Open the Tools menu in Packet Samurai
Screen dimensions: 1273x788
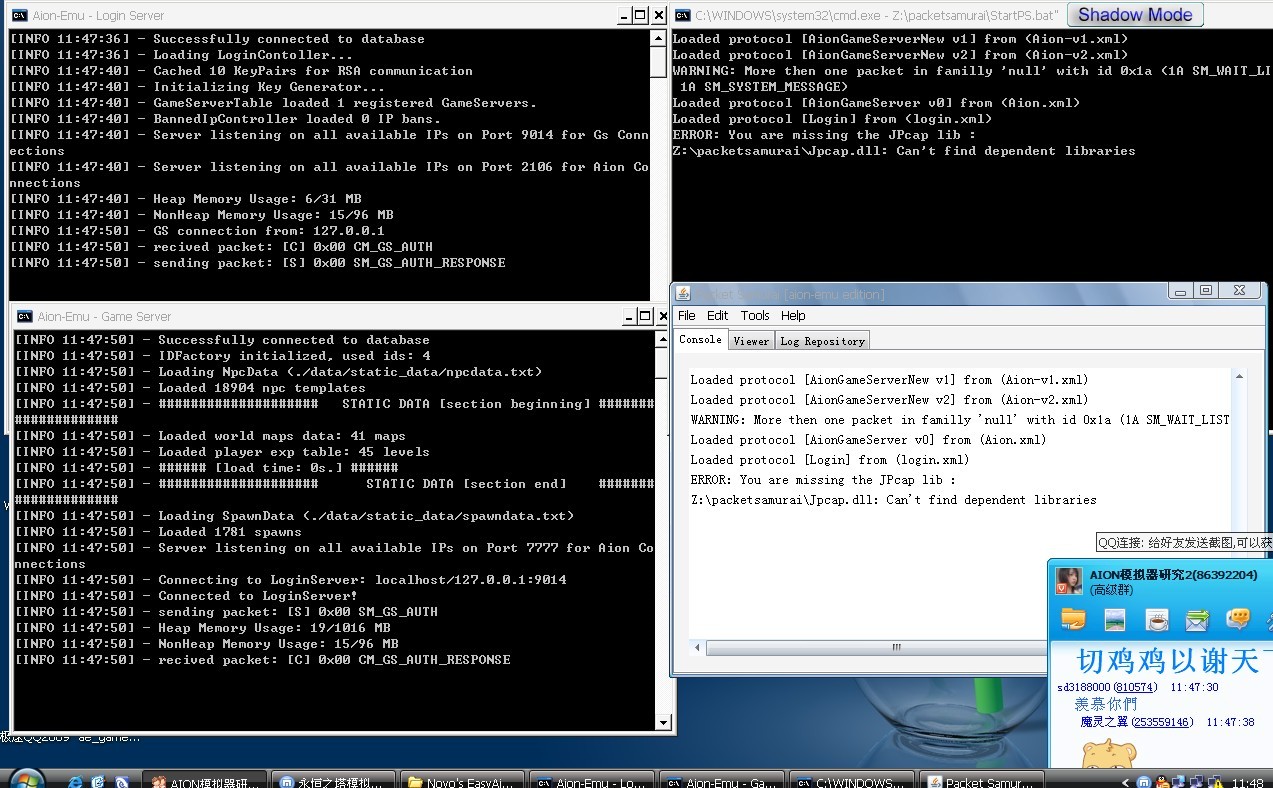(x=755, y=316)
